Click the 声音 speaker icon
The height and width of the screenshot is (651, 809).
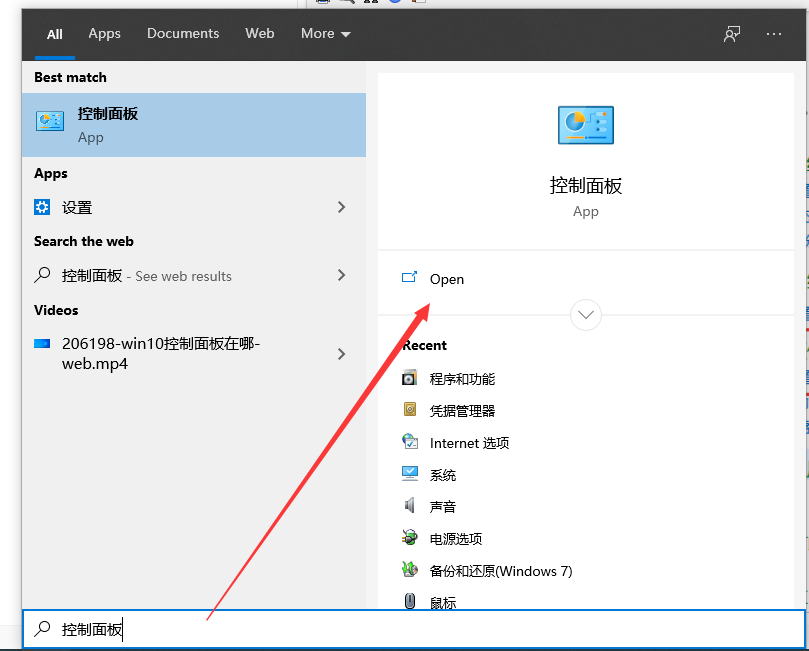coord(409,505)
